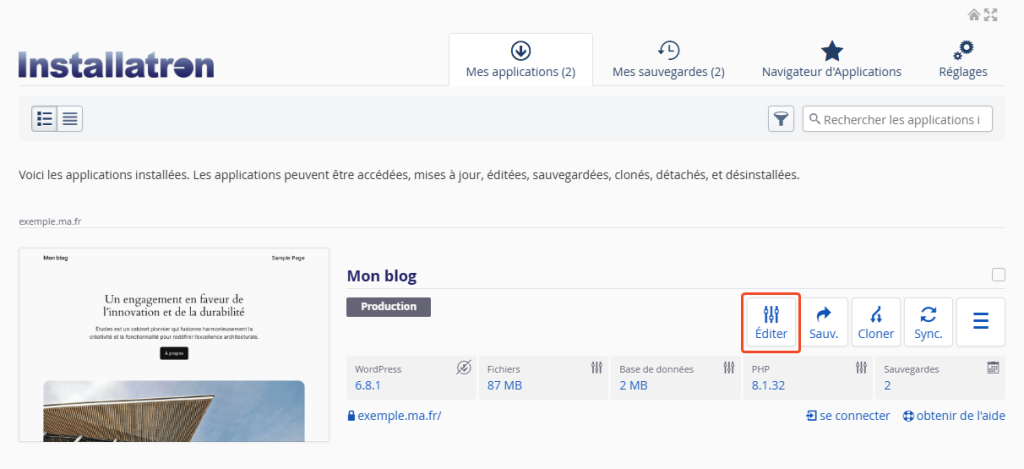This screenshot has height=469, width=1024.
Task: Click the se connecter link
Action: tap(846, 416)
